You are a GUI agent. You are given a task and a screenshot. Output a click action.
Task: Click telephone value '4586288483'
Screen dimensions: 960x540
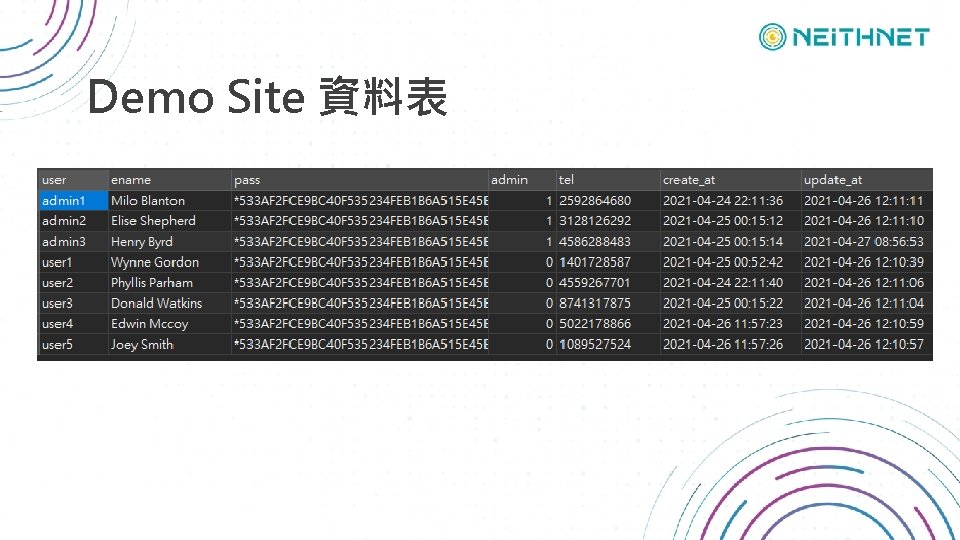[594, 242]
